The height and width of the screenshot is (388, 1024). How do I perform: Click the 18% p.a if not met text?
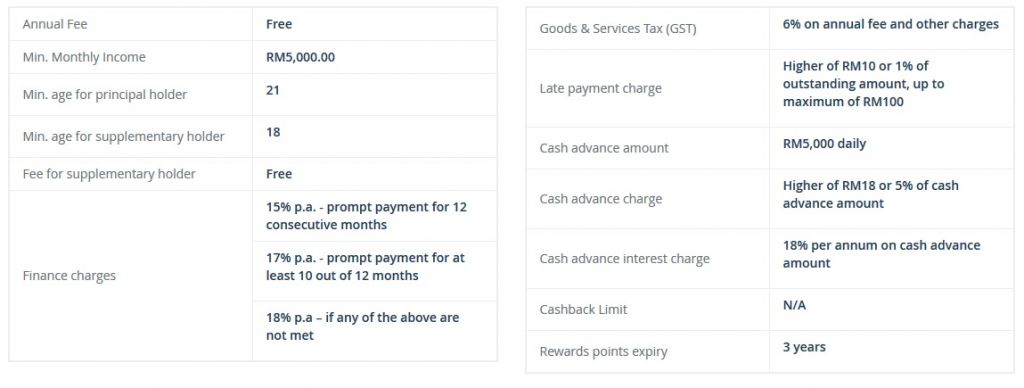(x=362, y=326)
